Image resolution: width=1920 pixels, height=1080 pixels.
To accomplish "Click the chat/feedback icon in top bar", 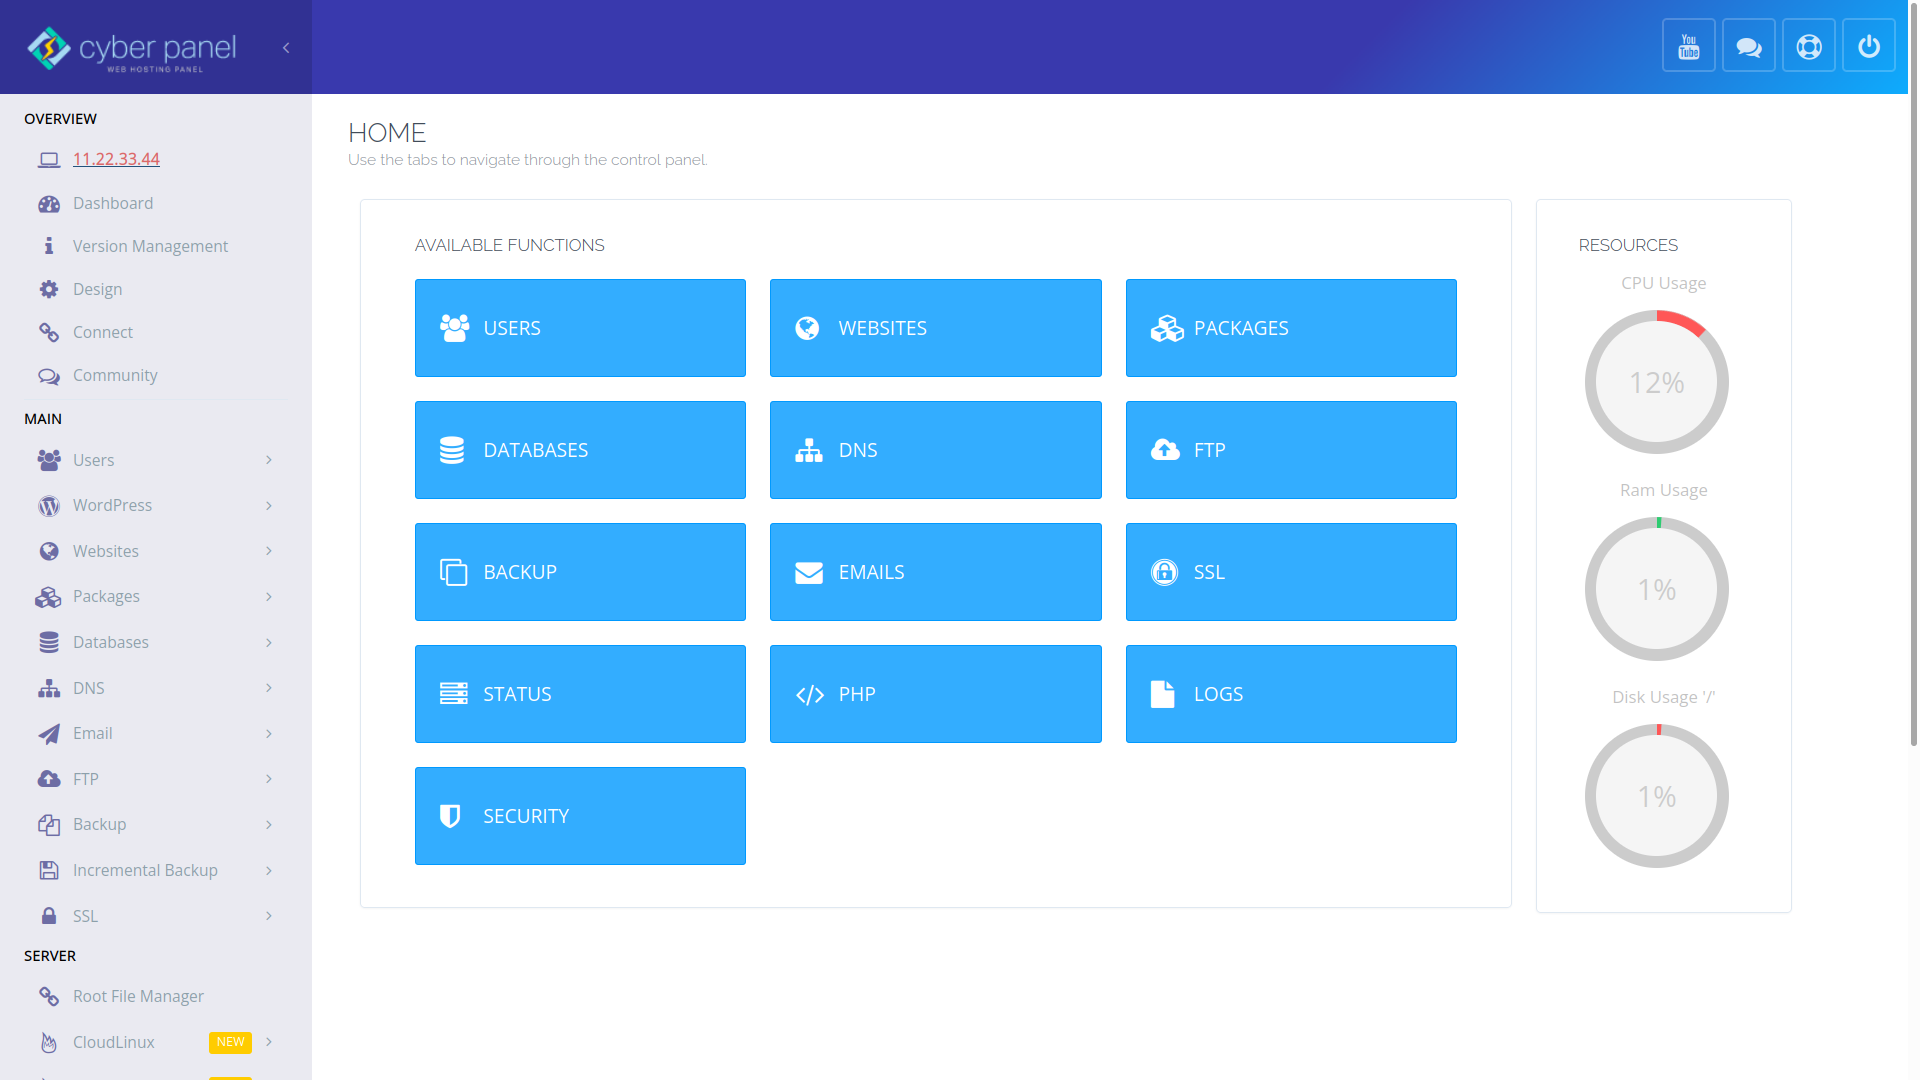I will [x=1748, y=45].
